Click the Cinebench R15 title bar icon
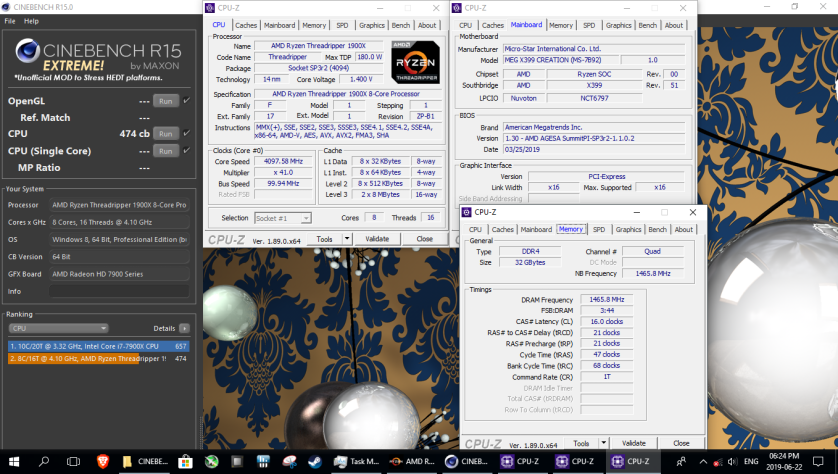838x474 pixels. (x=6, y=7)
